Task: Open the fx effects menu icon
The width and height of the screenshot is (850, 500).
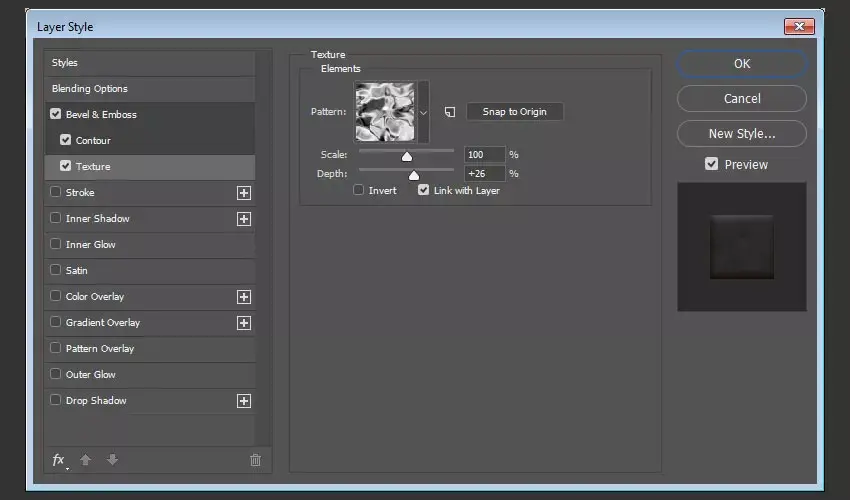Action: click(59, 460)
